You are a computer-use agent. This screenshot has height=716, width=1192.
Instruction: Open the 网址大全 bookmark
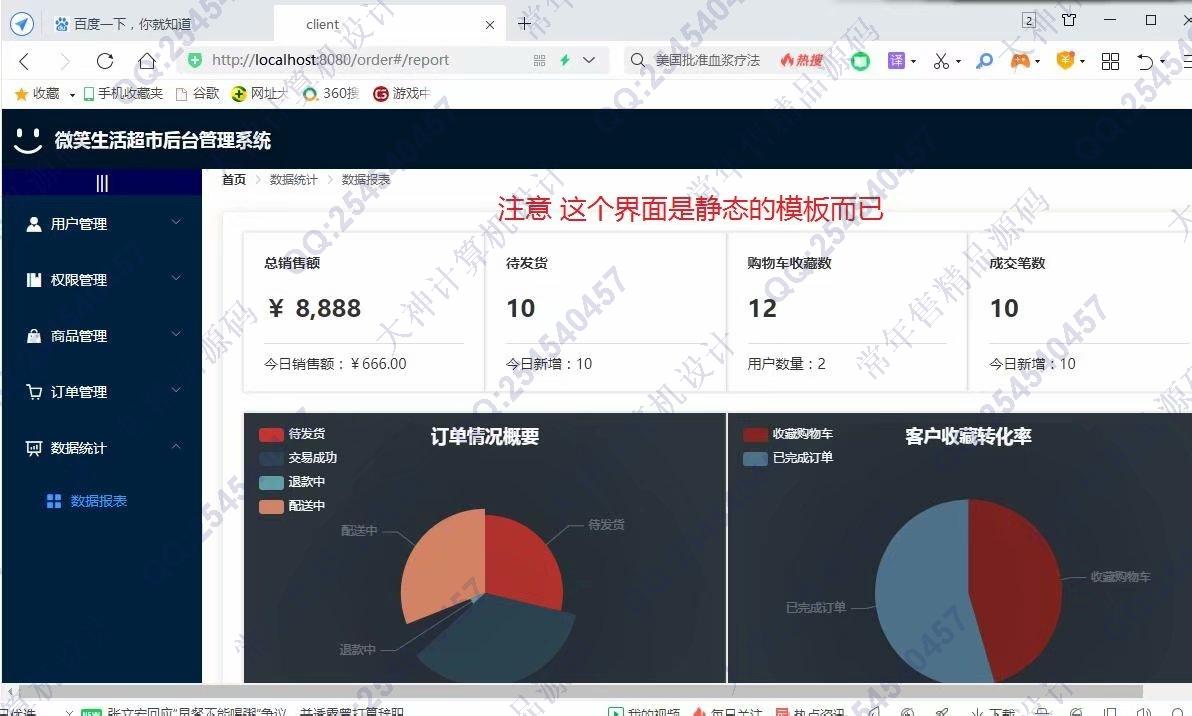[259, 93]
